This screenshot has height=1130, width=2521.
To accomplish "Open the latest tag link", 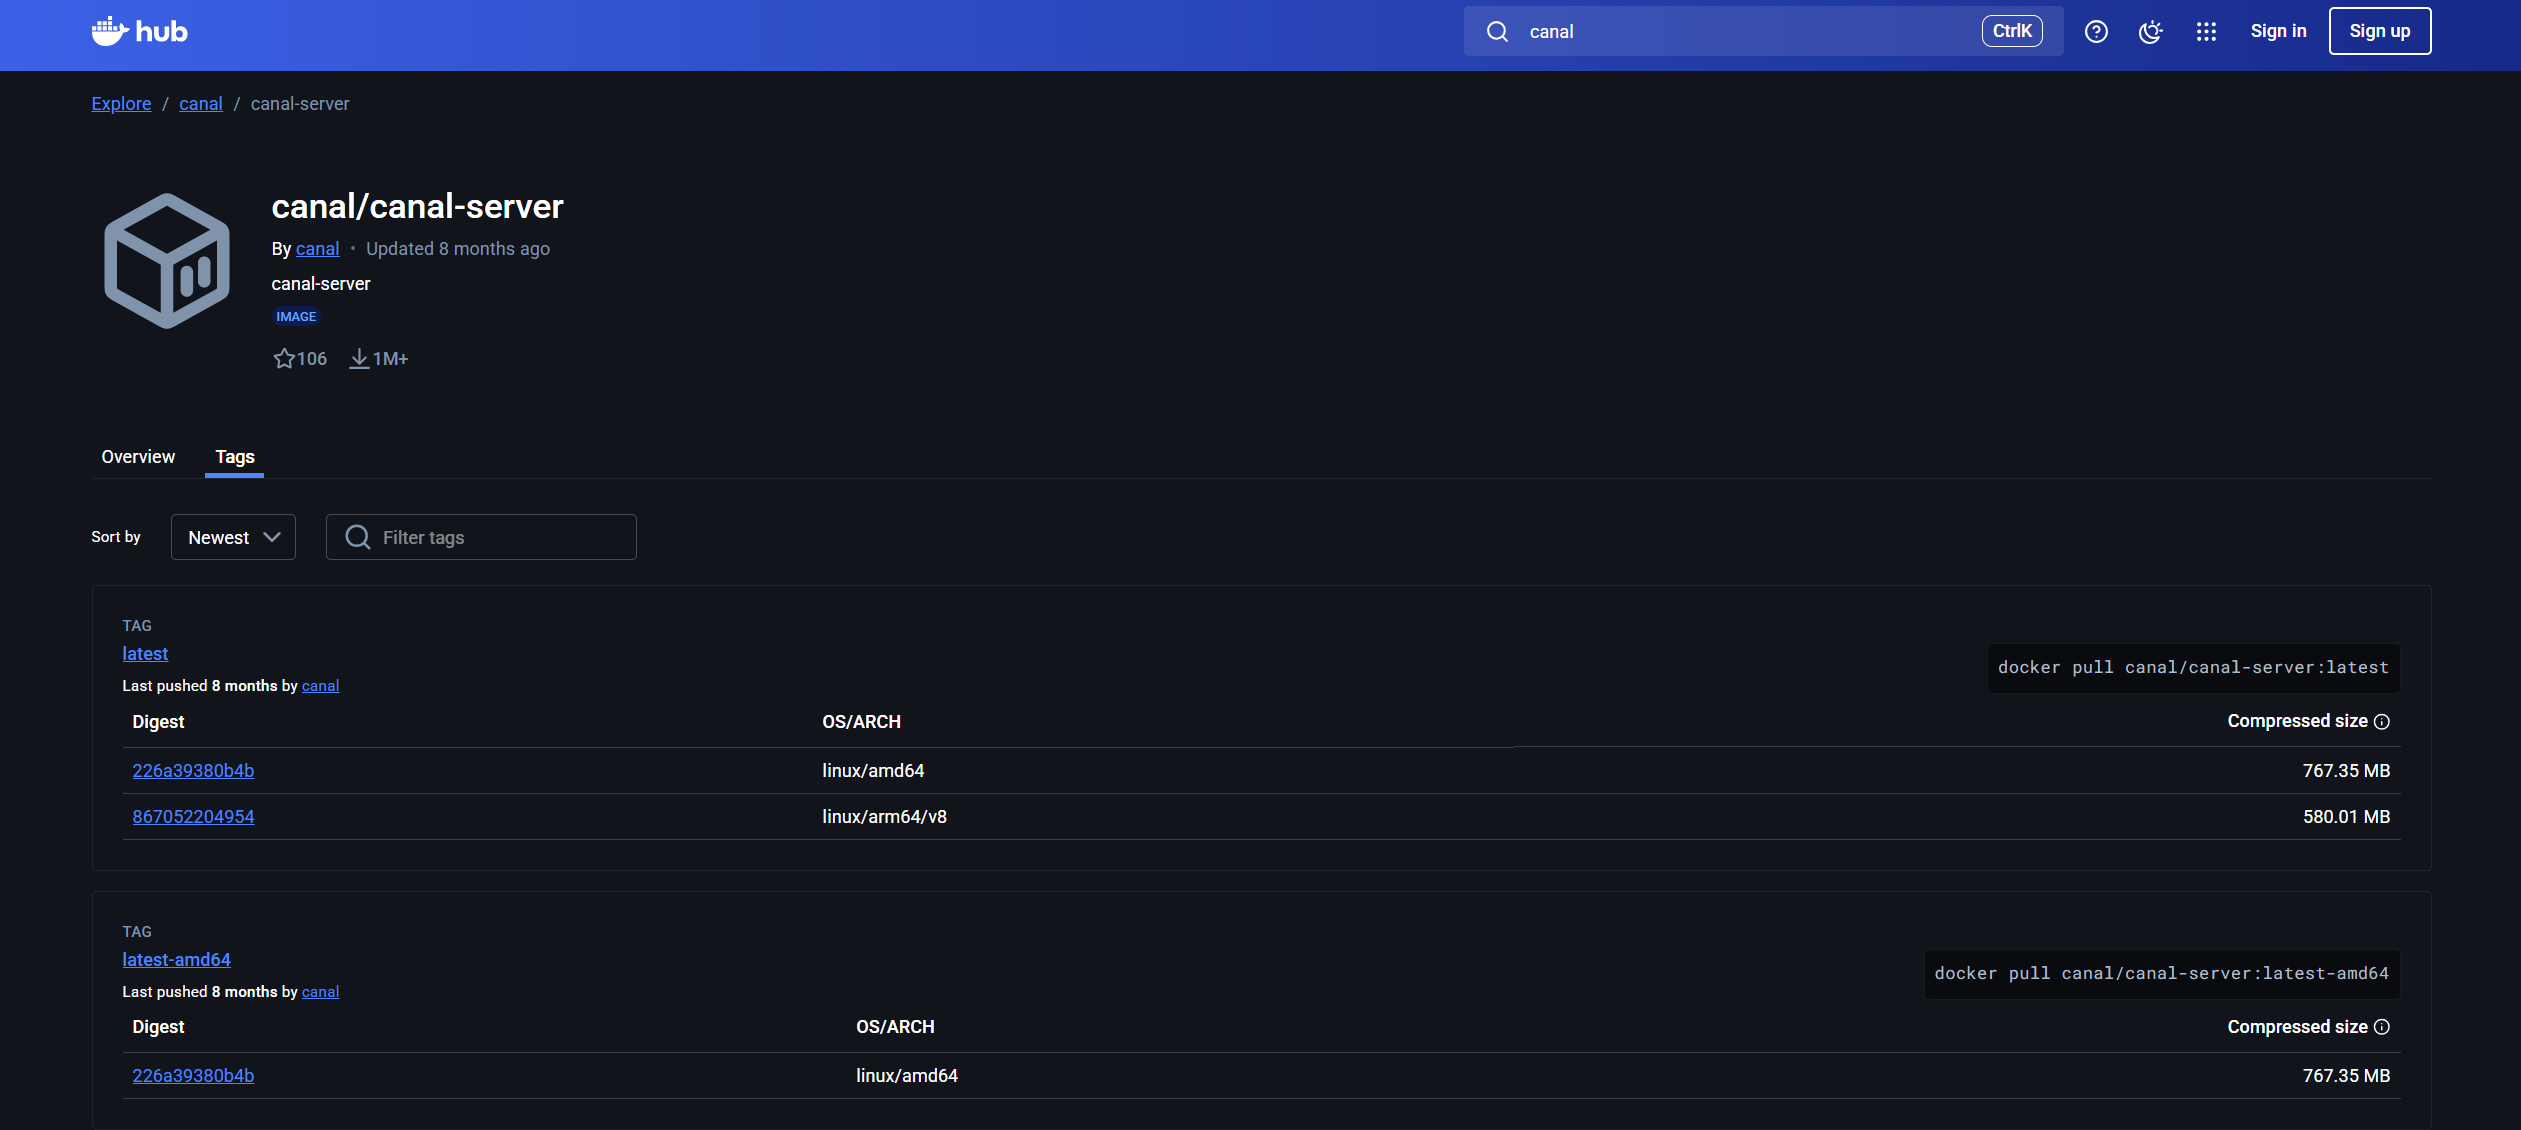I will pyautogui.click(x=145, y=653).
